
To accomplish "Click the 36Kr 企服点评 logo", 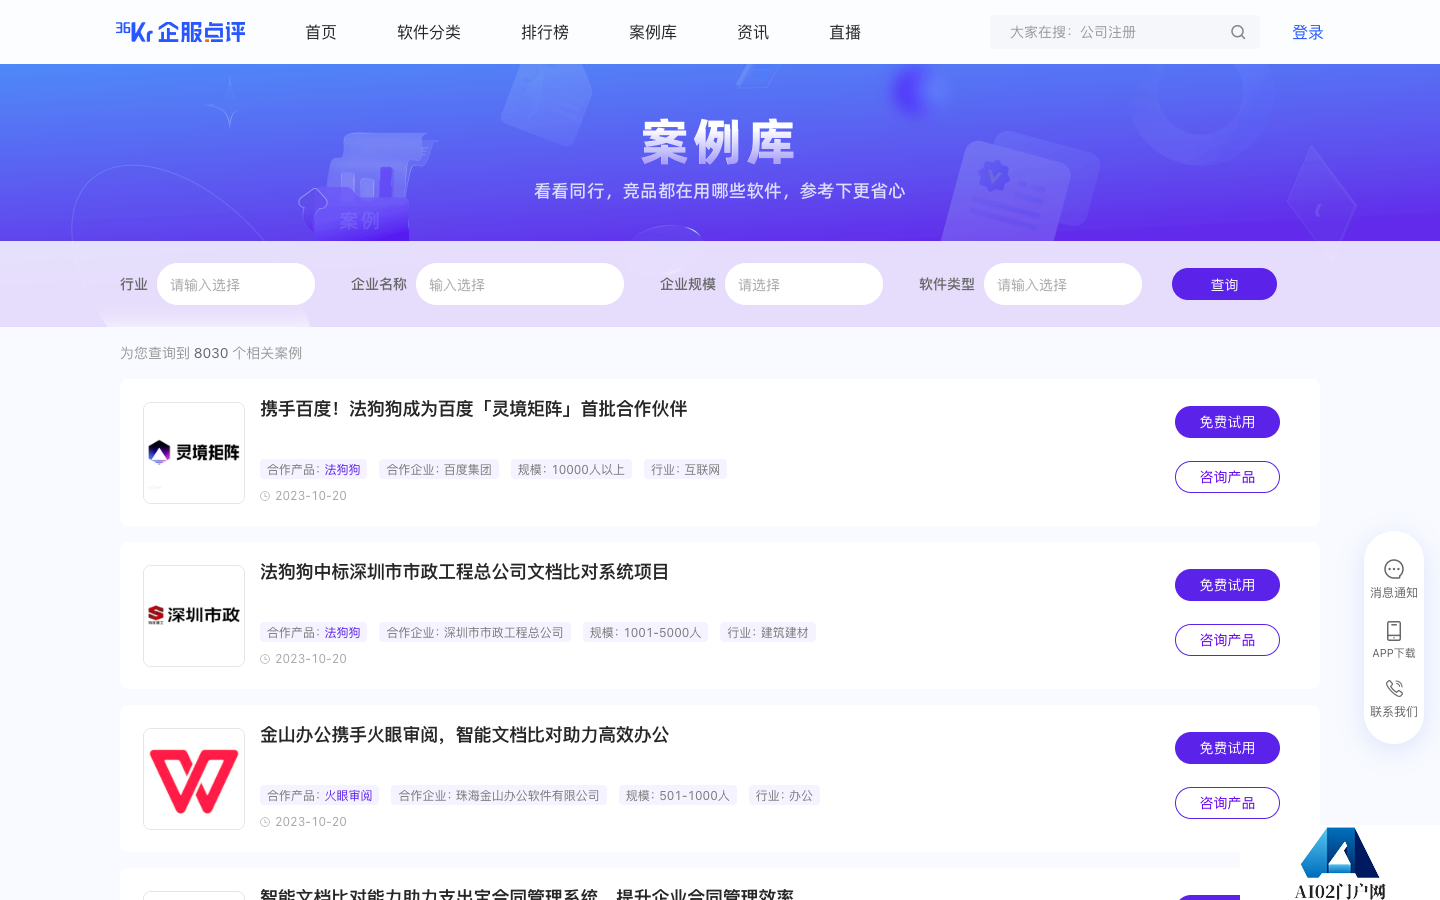I will pos(180,32).
